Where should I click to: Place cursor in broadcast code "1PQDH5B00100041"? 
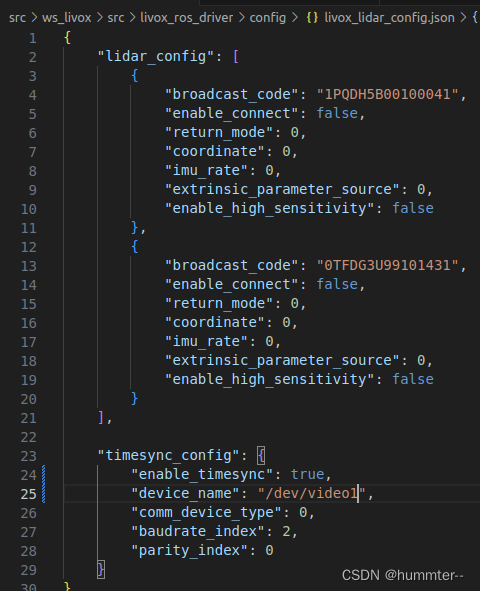(387, 94)
